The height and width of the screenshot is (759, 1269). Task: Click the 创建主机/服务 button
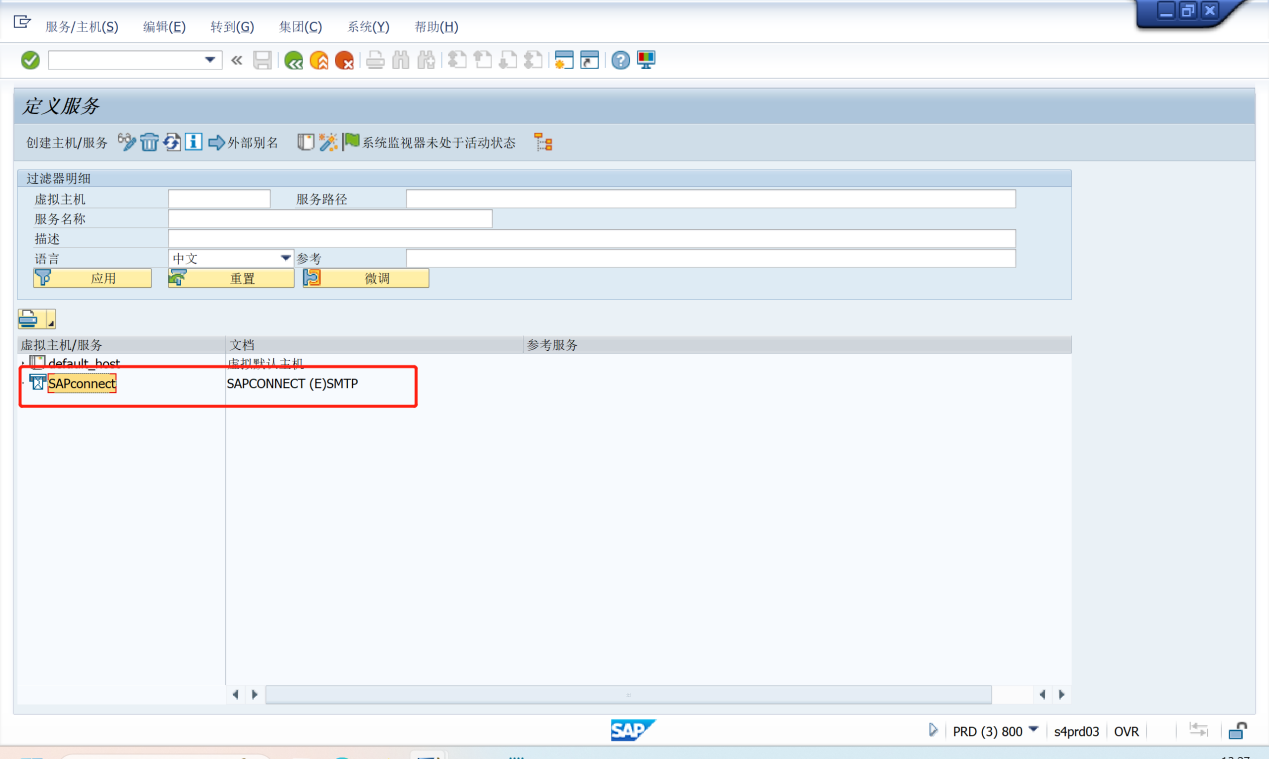67,143
